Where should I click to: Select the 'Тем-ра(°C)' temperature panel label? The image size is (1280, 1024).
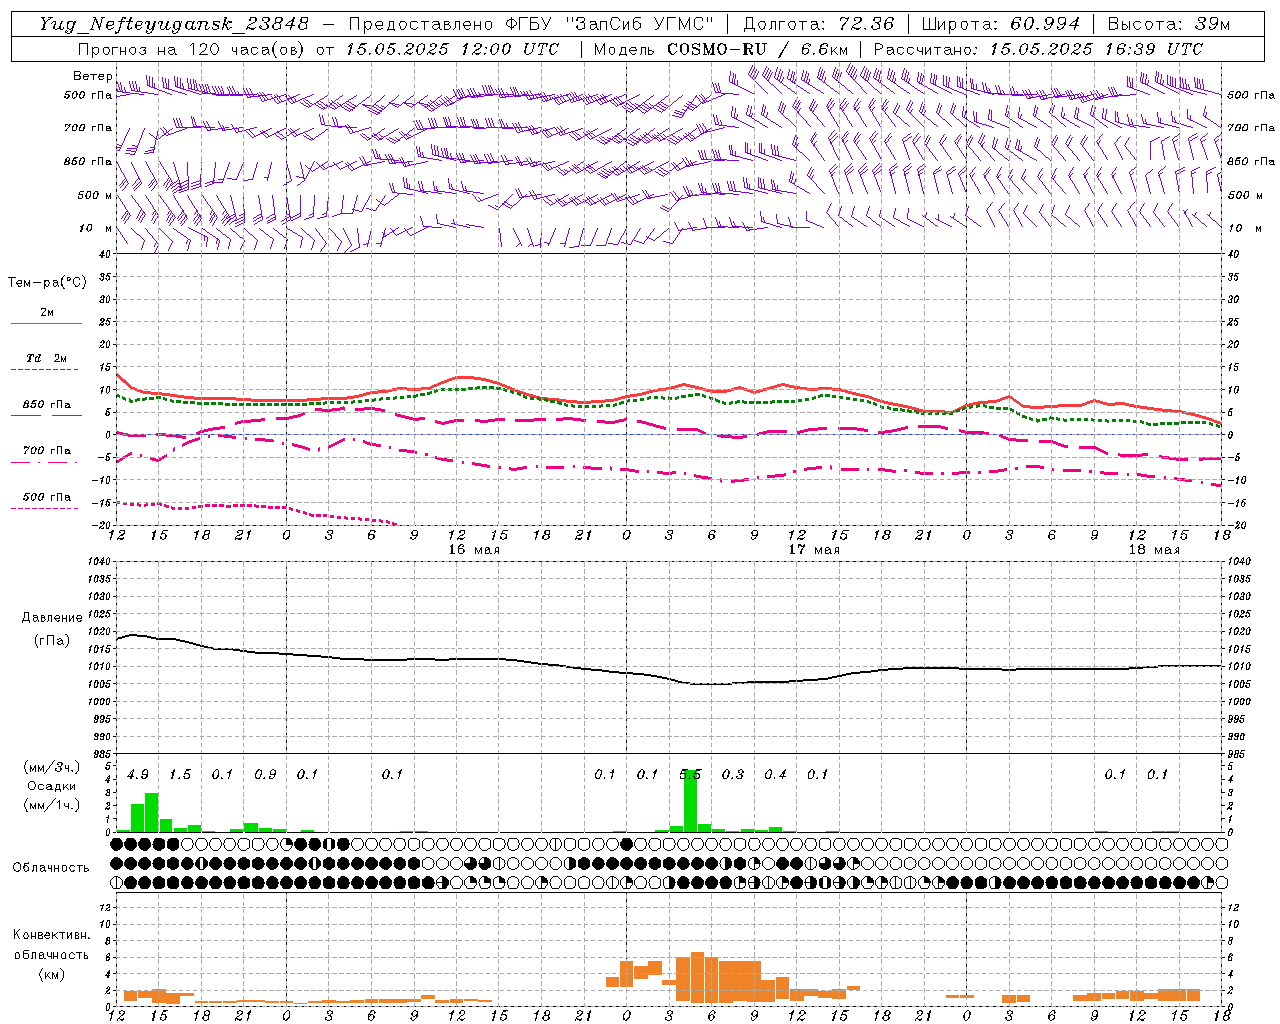[x=47, y=283]
